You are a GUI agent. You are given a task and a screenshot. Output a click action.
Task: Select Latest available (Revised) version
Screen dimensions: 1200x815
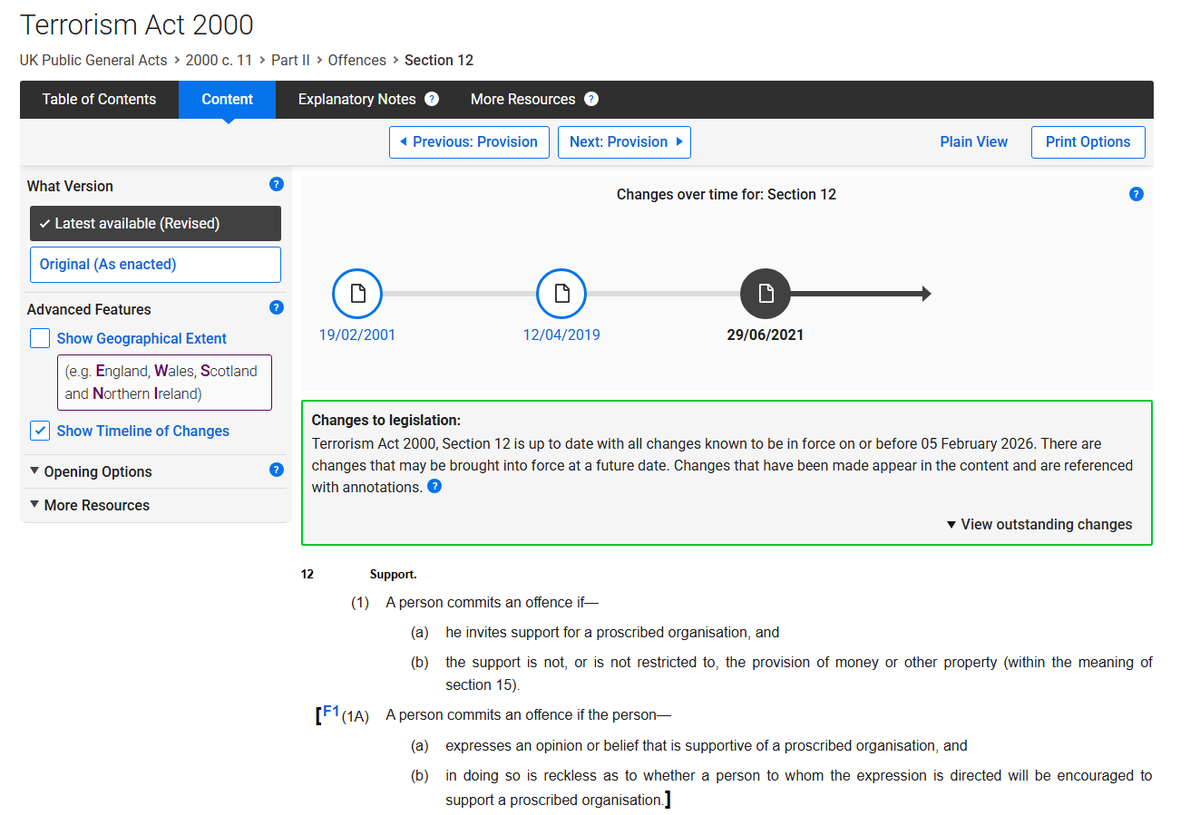point(155,223)
